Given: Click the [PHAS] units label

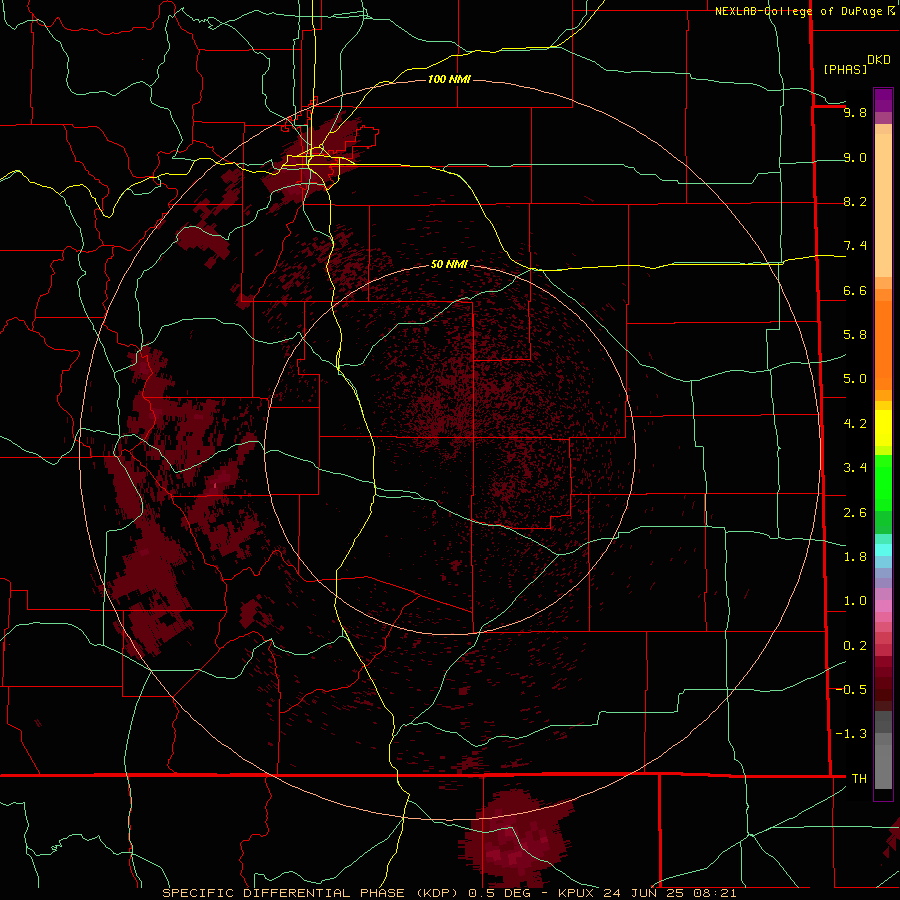Looking at the screenshot, I should tap(845, 69).
